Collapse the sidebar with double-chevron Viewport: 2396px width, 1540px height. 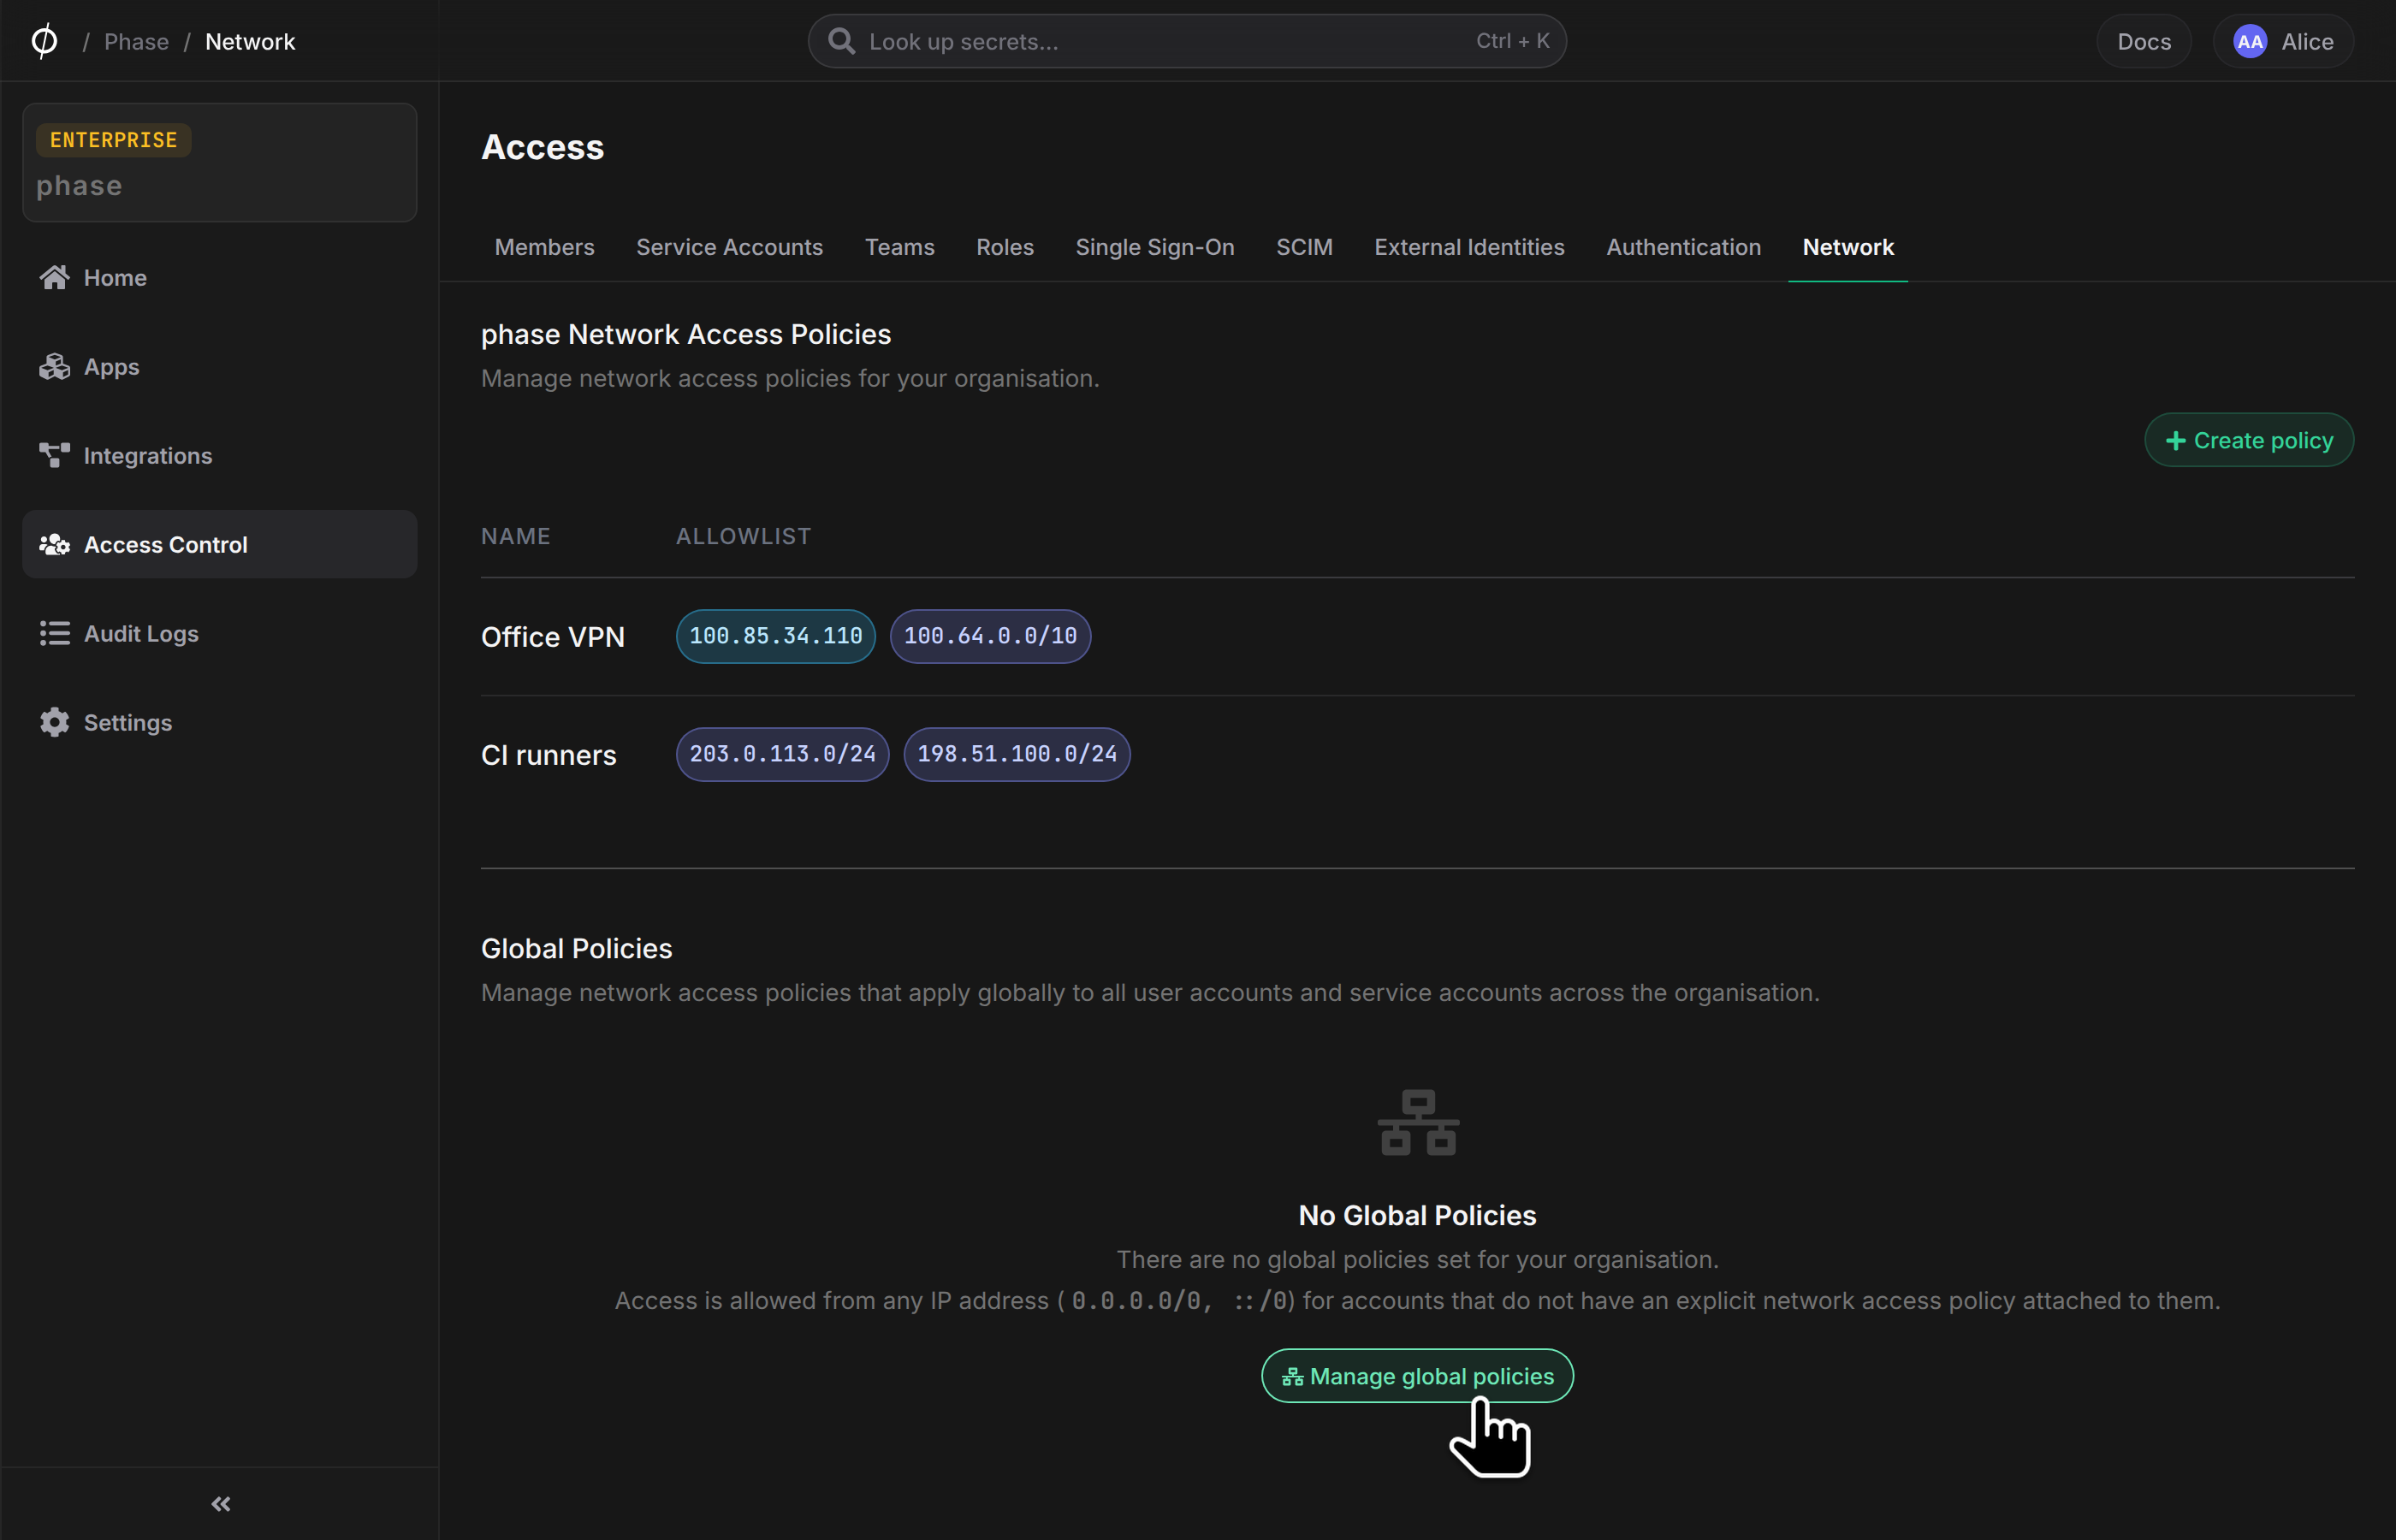(221, 1503)
